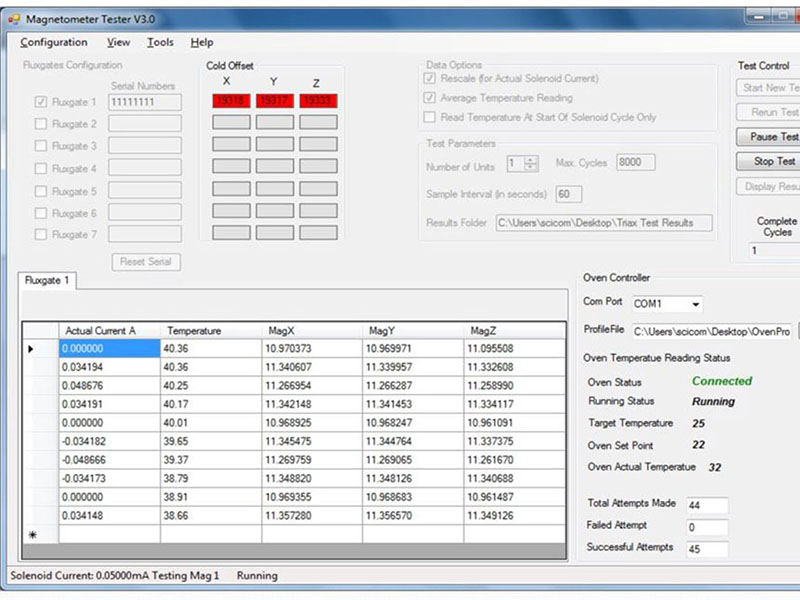Click the Start New Test button
Screen dimensions: 800x600
(768, 88)
